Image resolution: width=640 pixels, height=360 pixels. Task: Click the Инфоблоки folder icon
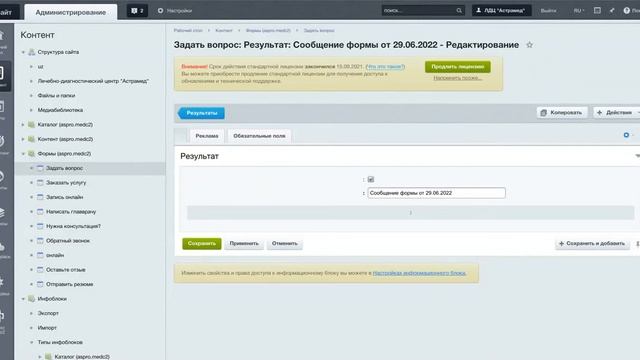(31, 299)
